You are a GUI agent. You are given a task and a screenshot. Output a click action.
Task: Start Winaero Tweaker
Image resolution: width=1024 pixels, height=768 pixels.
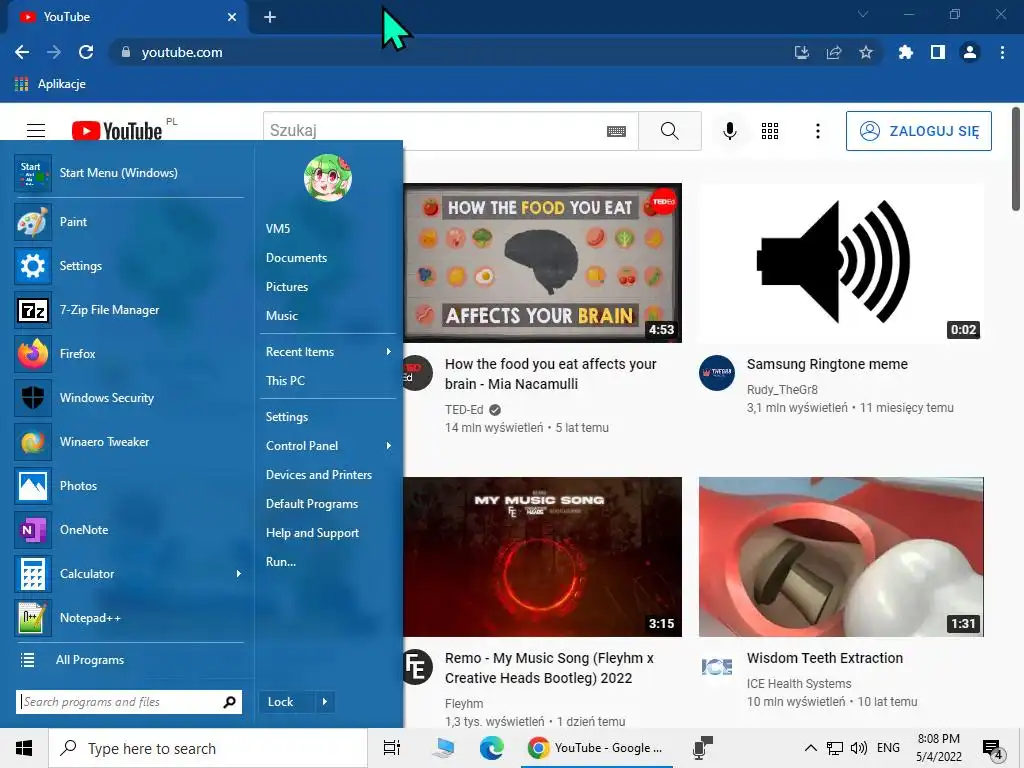click(x=129, y=442)
